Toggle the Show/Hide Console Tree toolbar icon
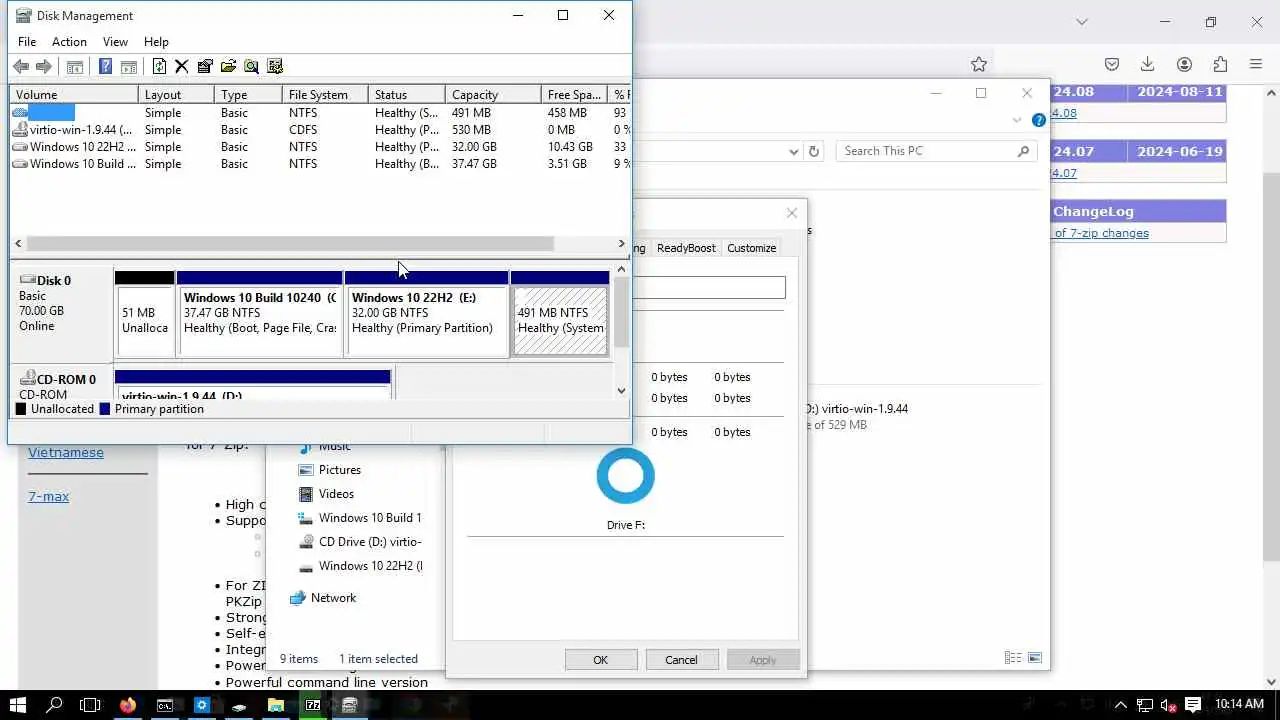 pos(75,66)
